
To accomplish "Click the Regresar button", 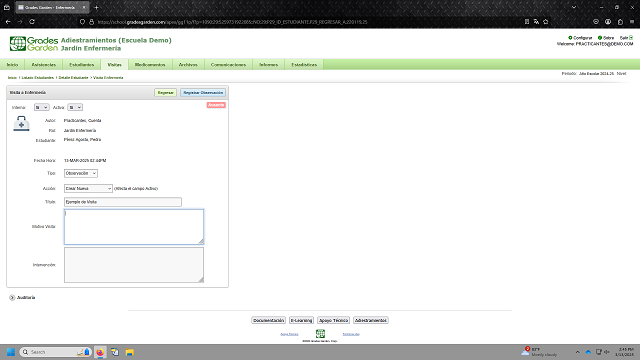I will 165,93.
